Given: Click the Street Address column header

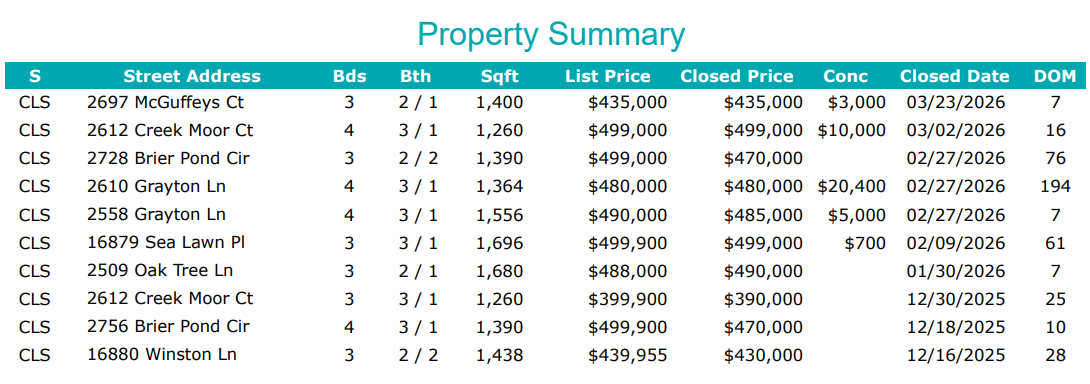Looking at the screenshot, I should [x=192, y=76].
